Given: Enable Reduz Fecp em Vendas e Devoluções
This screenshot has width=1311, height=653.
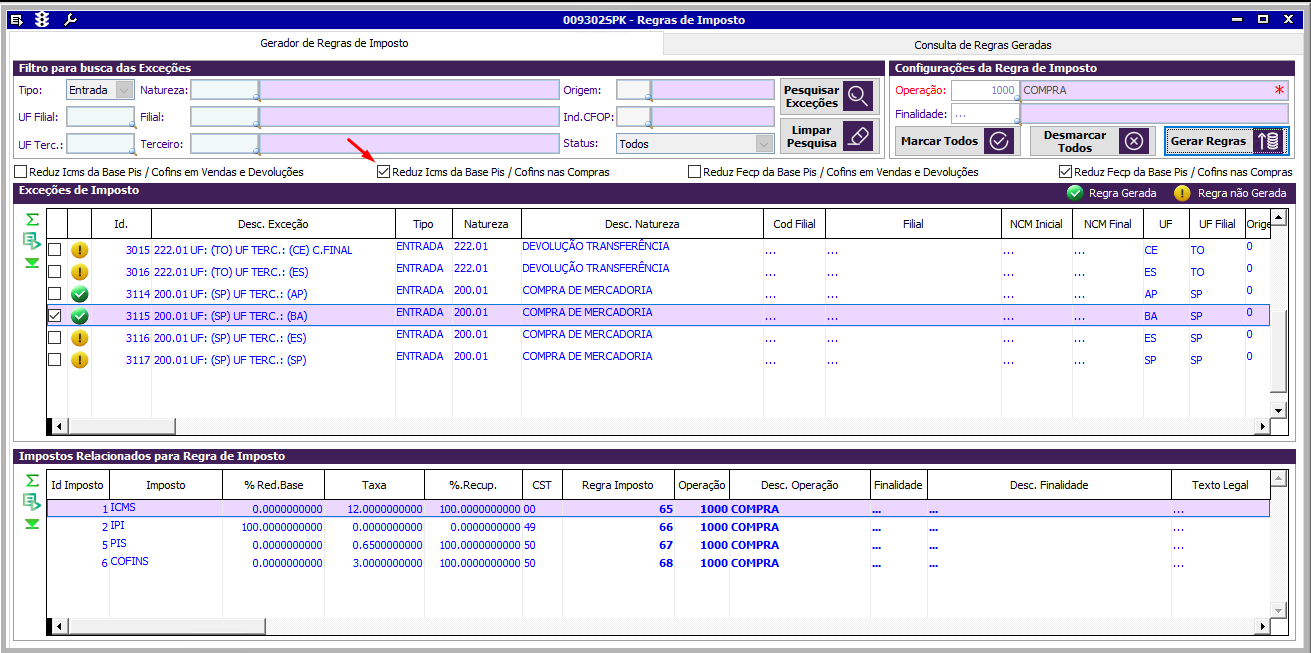Looking at the screenshot, I should pos(694,172).
